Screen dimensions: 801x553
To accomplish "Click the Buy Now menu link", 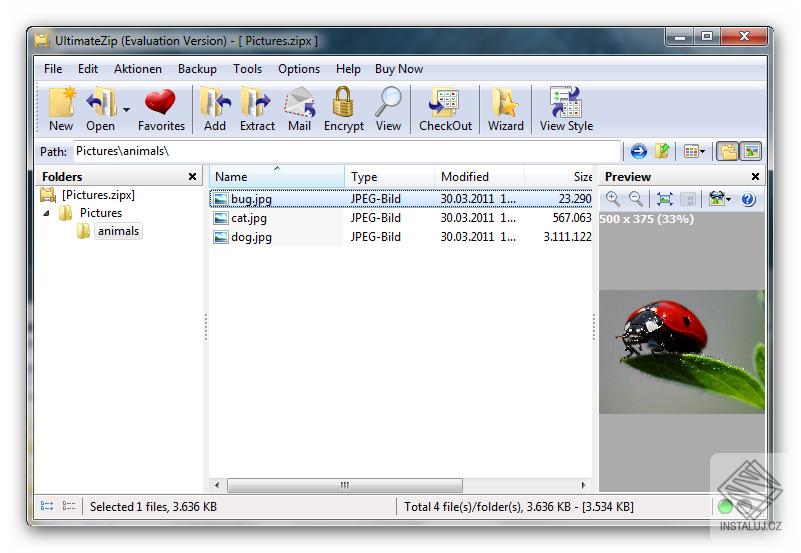I will point(398,69).
